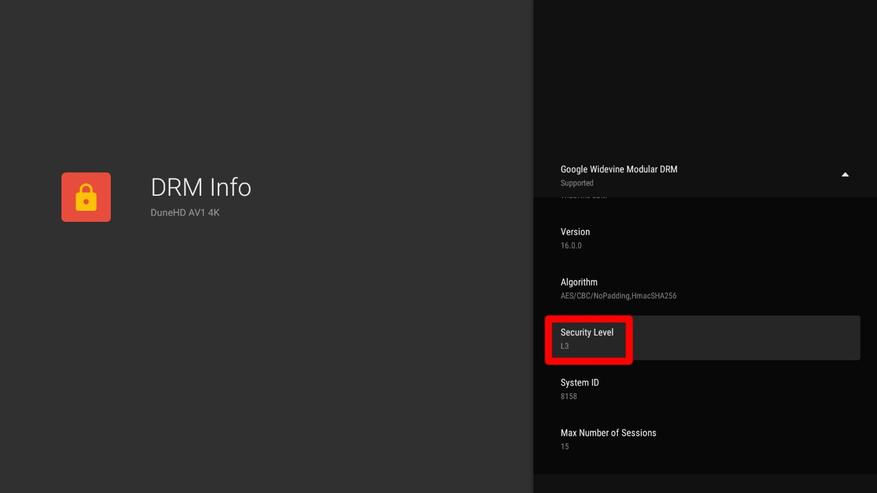The width and height of the screenshot is (877, 493).
Task: Click the DRM Info title text
Action: [x=201, y=187]
